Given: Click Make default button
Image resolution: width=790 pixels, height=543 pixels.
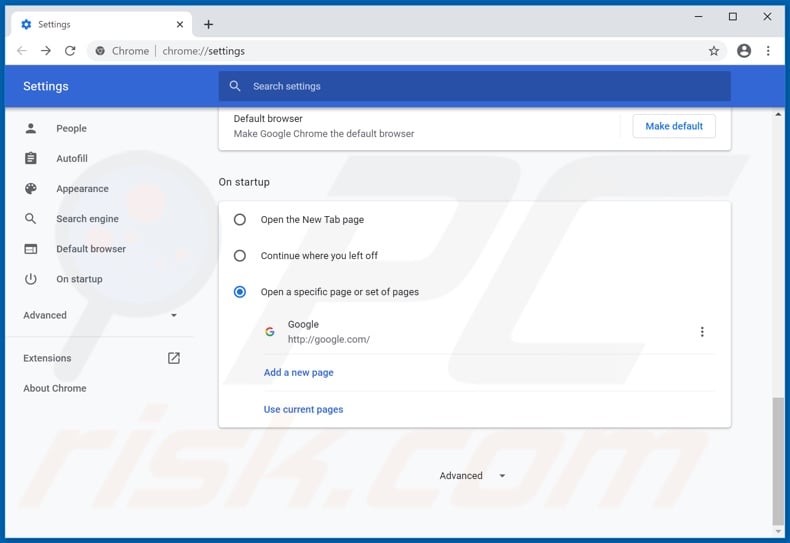Looking at the screenshot, I should pyautogui.click(x=674, y=126).
